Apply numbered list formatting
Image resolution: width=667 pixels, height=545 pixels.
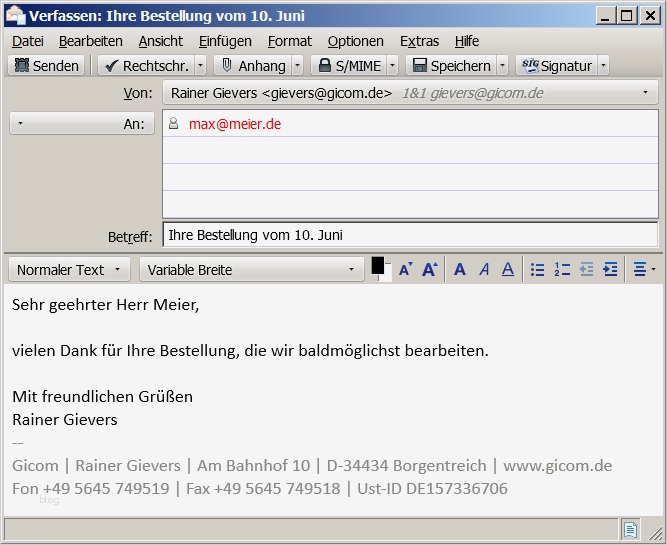(x=562, y=270)
